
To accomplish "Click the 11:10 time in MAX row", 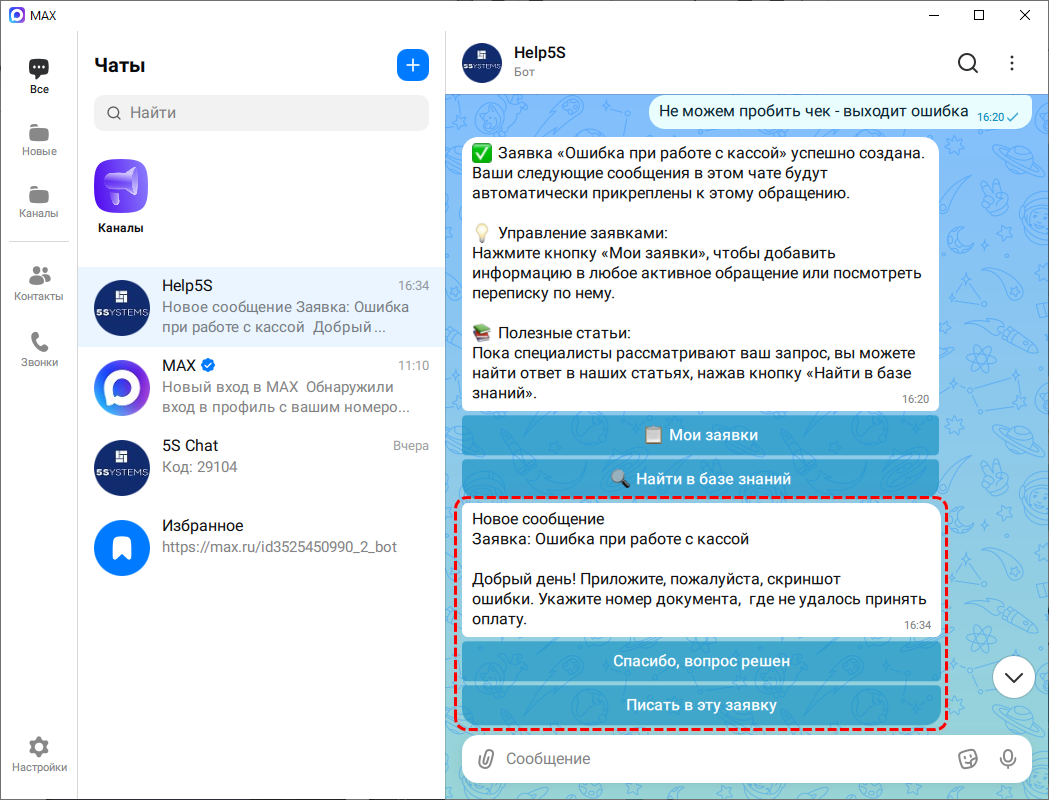I will coord(413,366).
